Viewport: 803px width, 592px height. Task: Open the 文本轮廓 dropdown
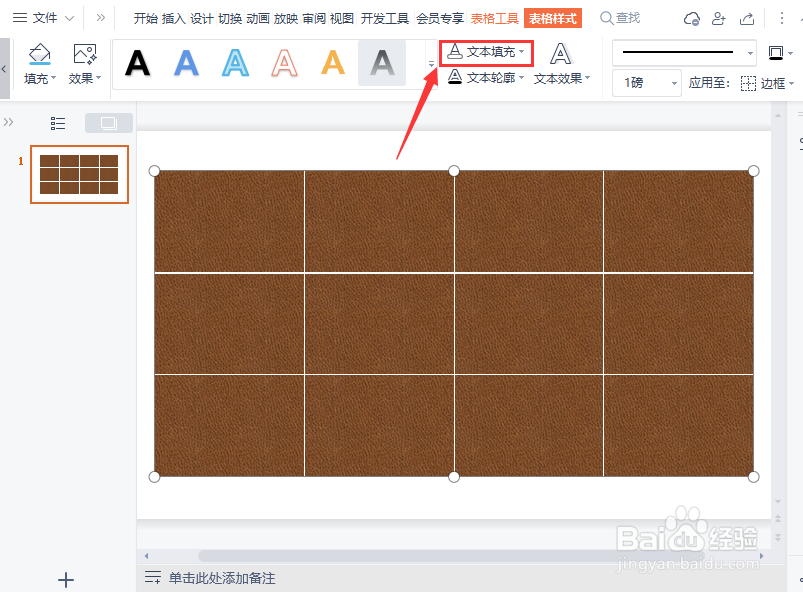coord(486,77)
